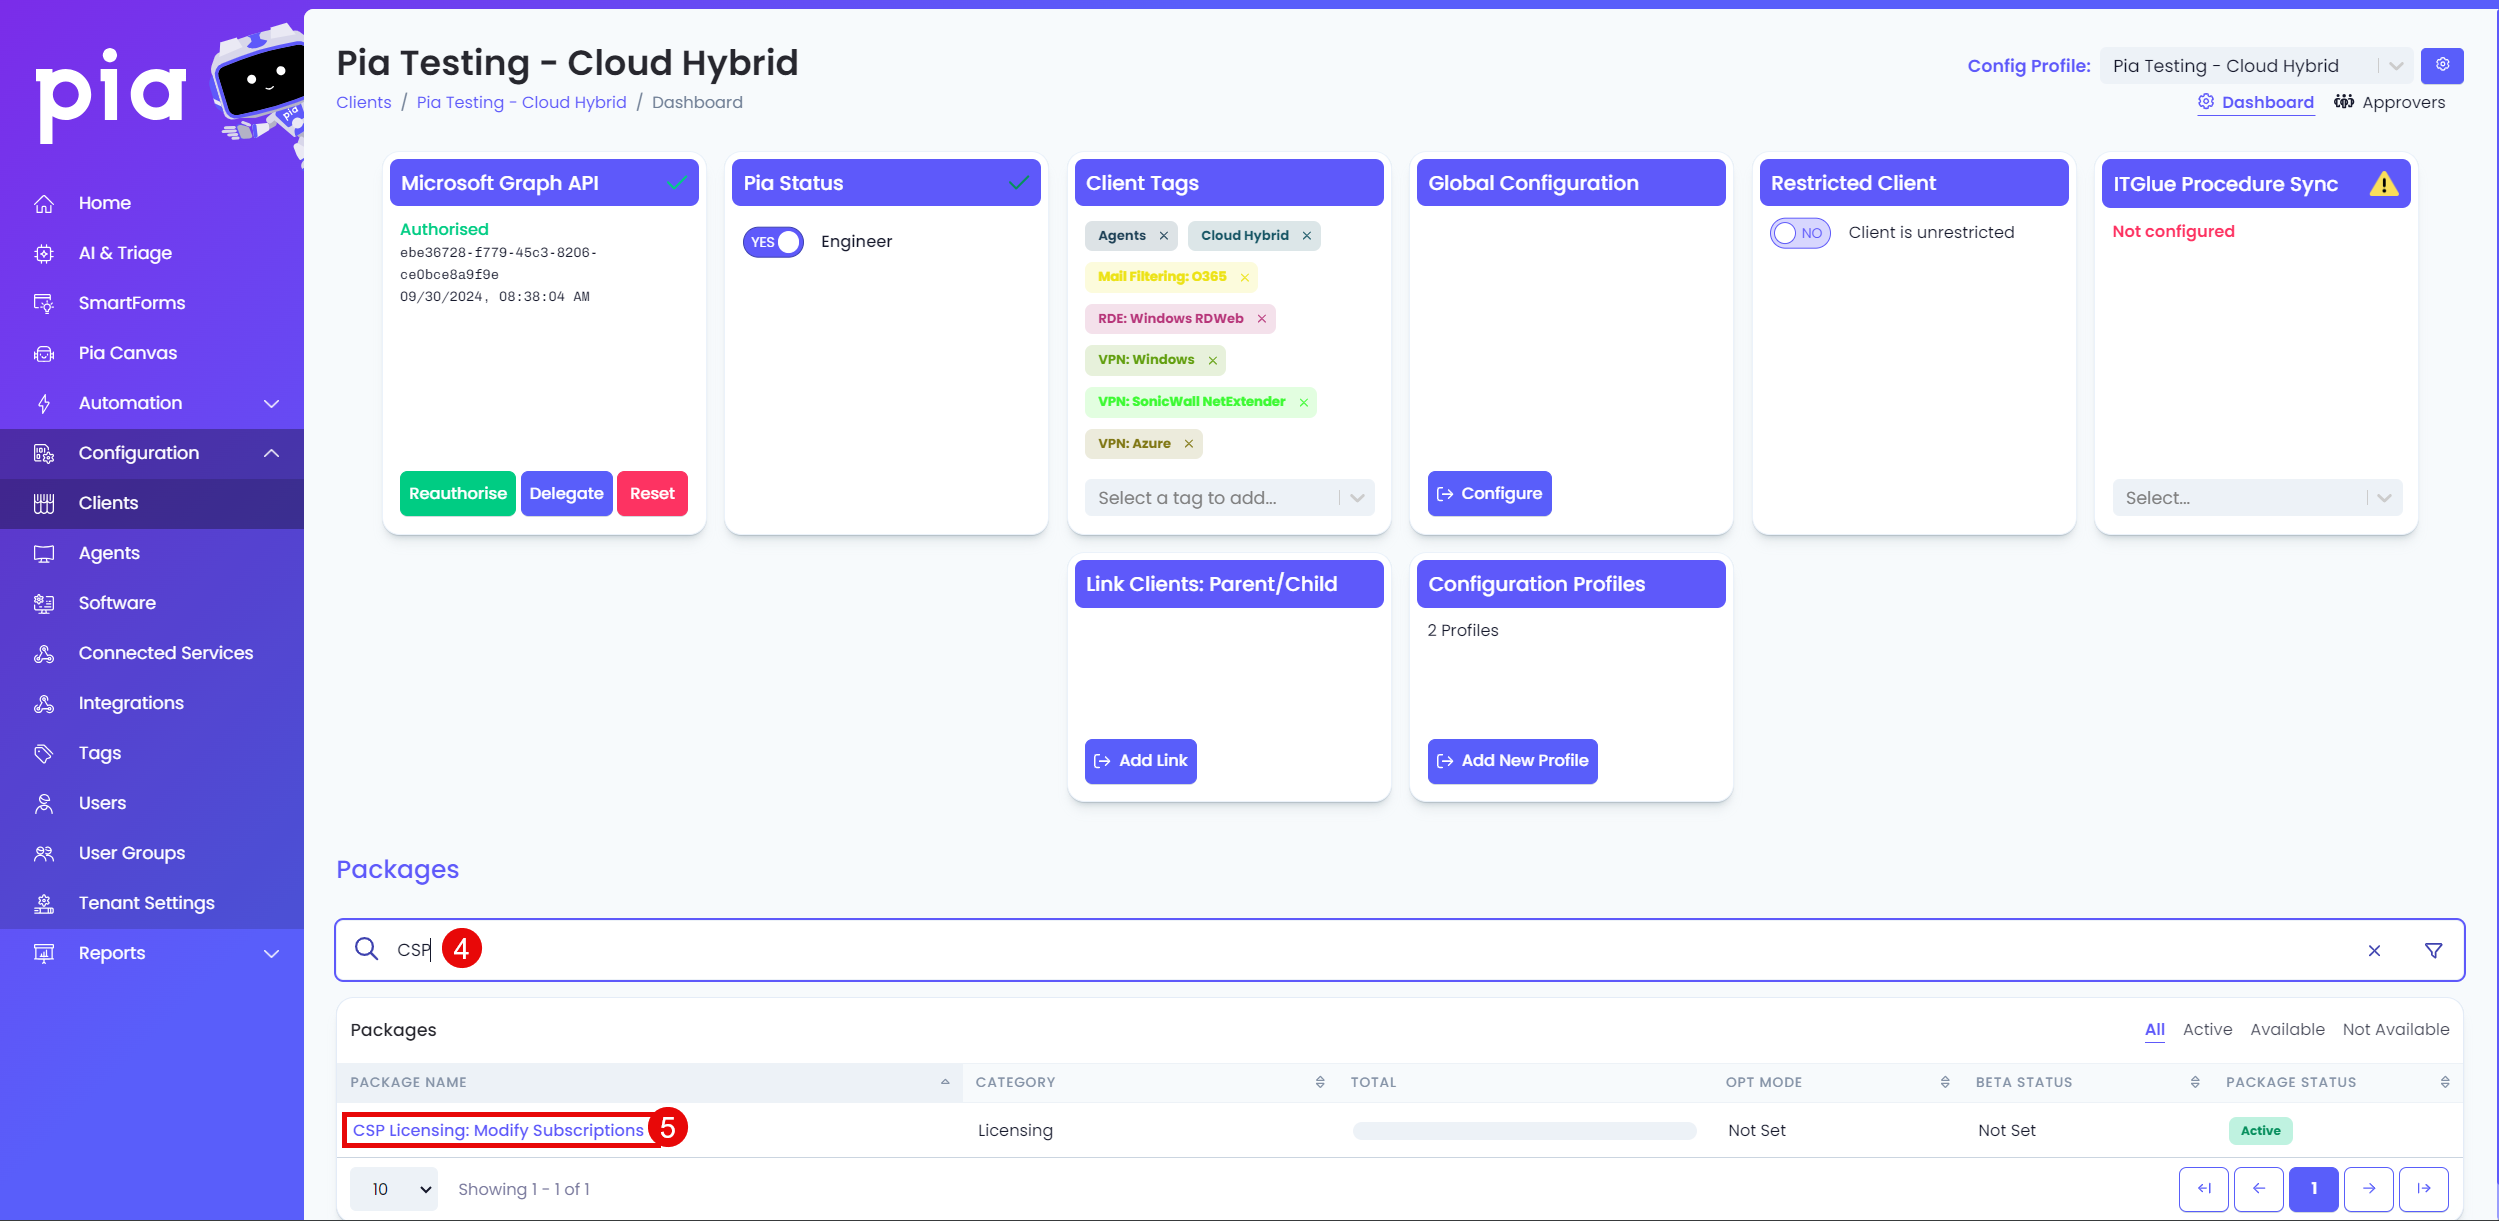This screenshot has width=2499, height=1221.
Task: Go to previous page of packages
Action: tap(2258, 1189)
